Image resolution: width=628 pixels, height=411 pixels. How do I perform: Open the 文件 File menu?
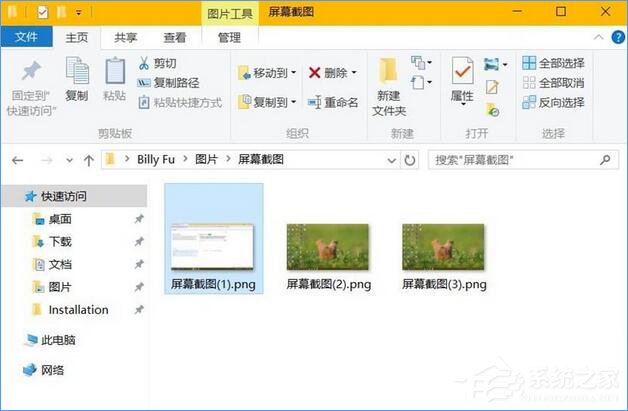26,37
